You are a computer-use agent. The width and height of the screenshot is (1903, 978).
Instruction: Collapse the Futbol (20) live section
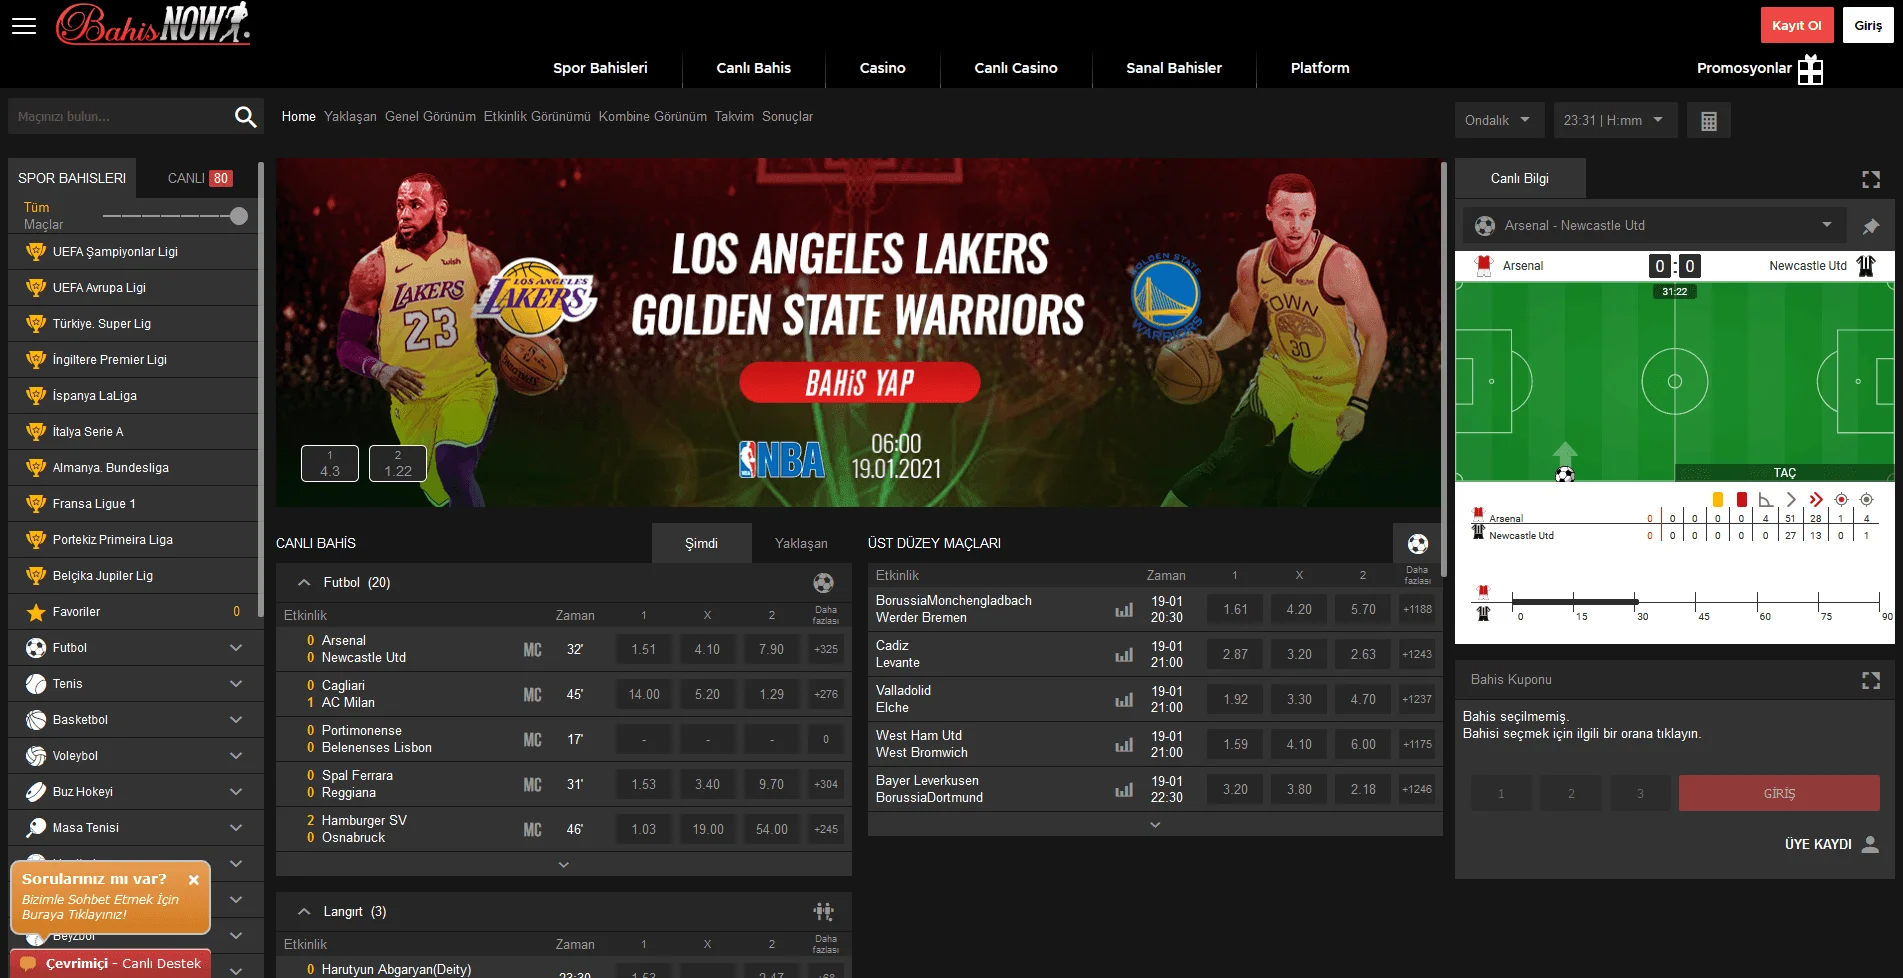304,582
